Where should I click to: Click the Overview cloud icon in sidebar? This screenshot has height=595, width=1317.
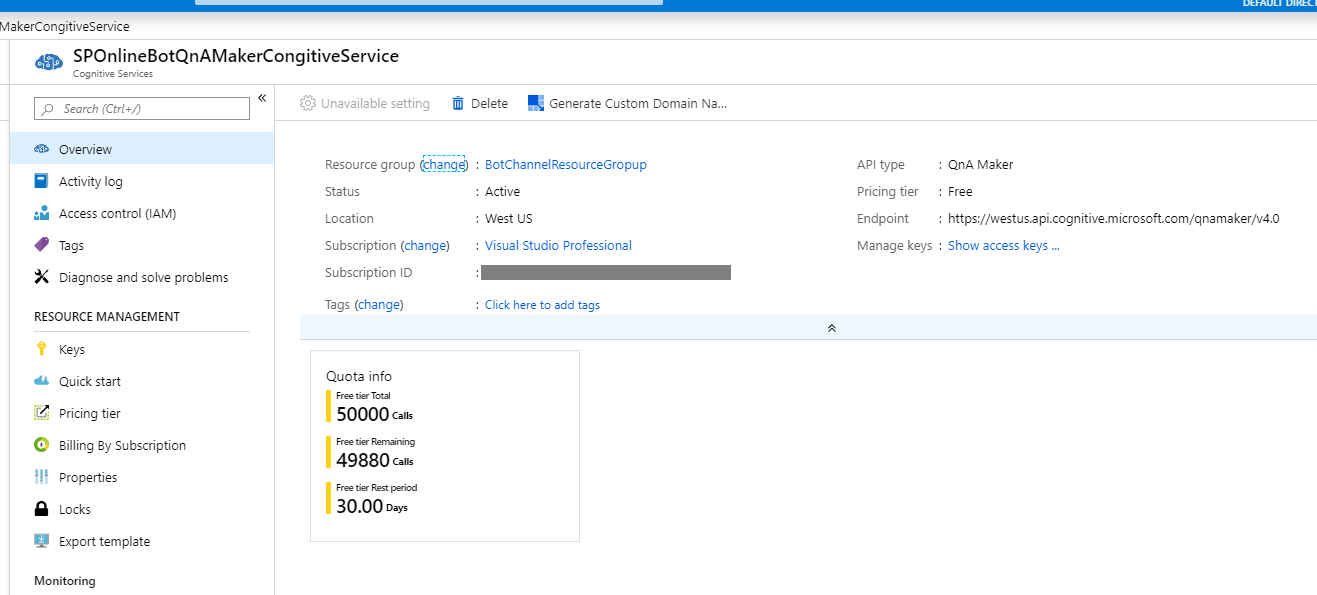click(41, 149)
